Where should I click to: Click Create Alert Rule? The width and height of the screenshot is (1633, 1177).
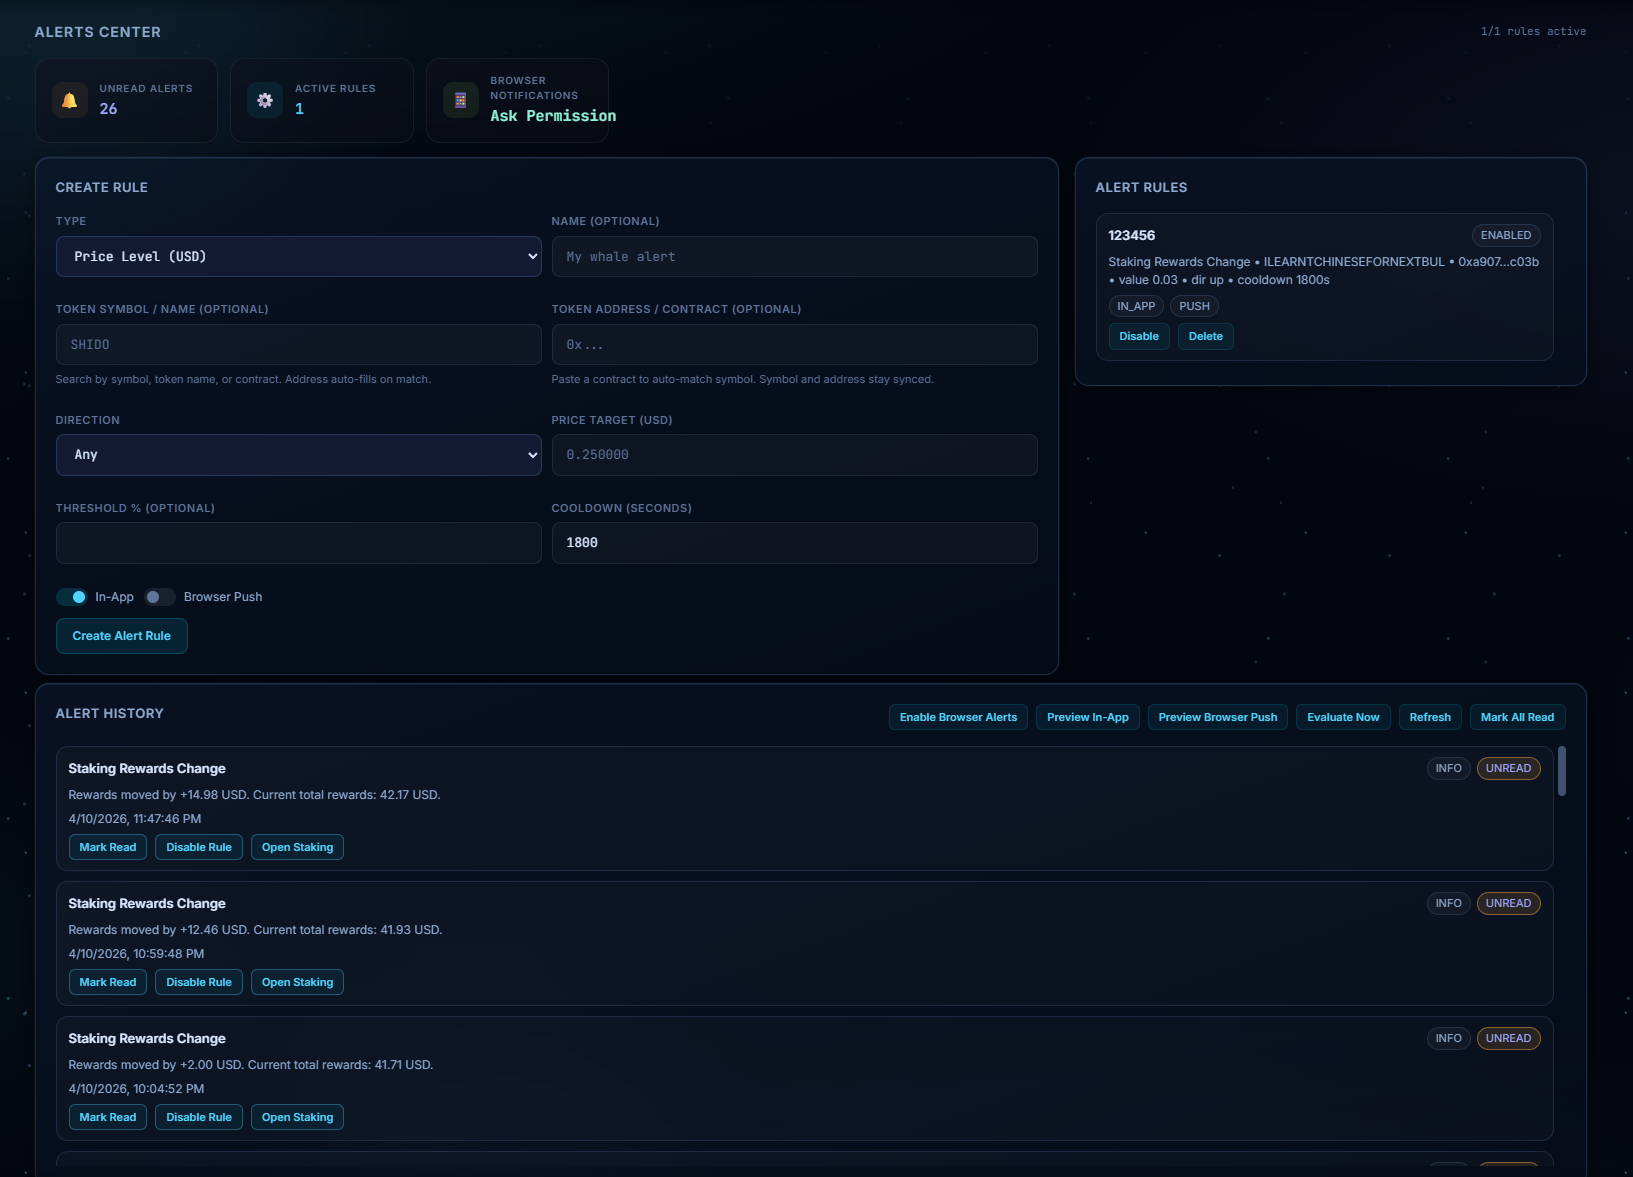tap(121, 635)
